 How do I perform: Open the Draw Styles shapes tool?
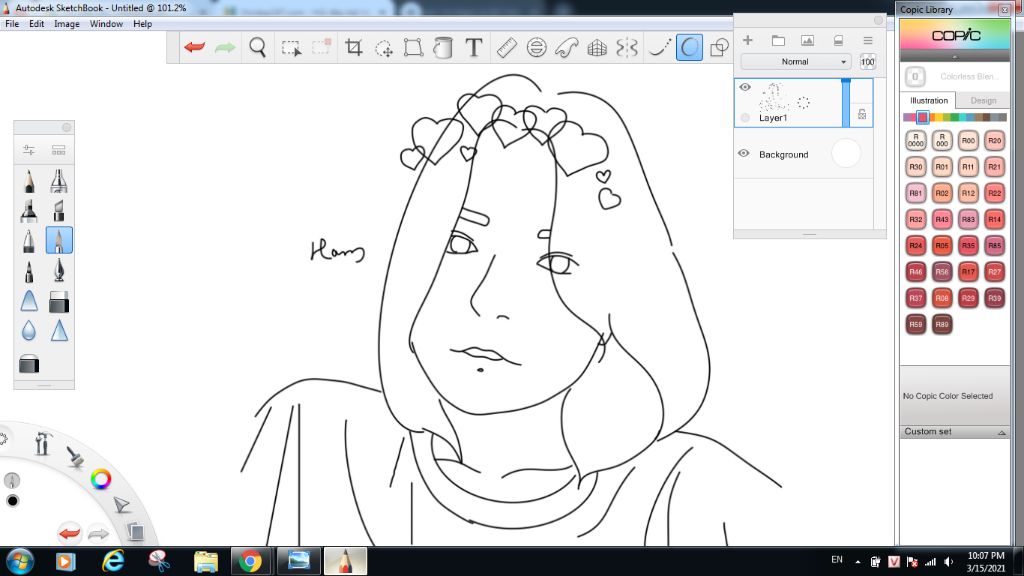(719, 48)
